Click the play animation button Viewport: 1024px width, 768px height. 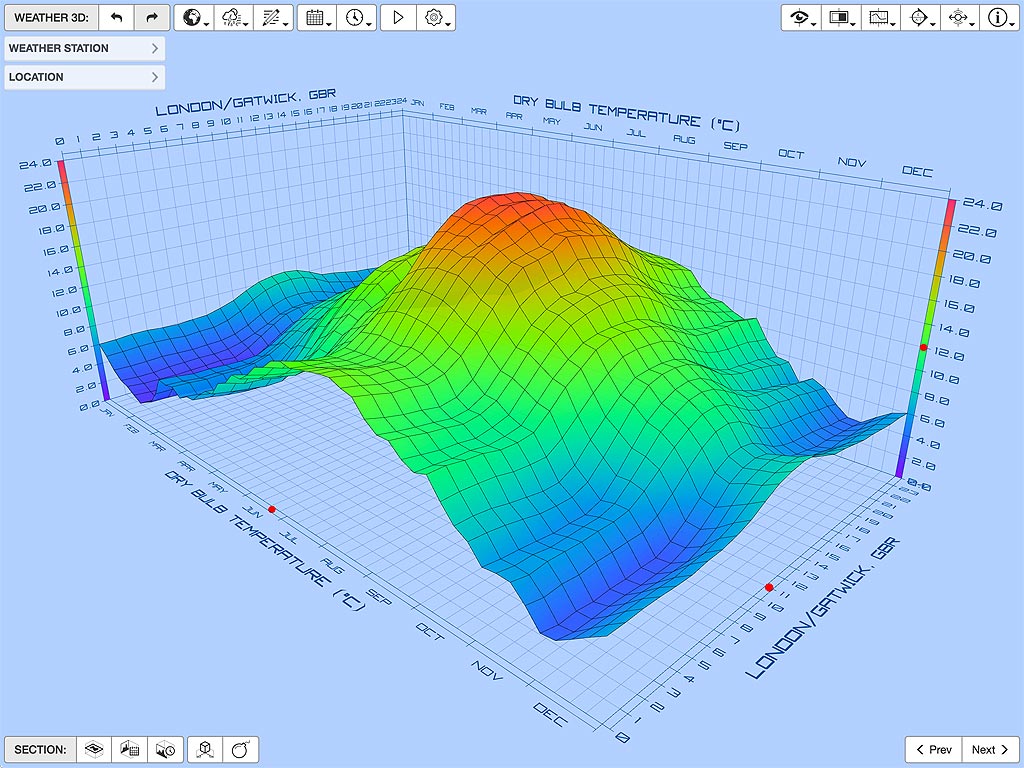[x=398, y=18]
